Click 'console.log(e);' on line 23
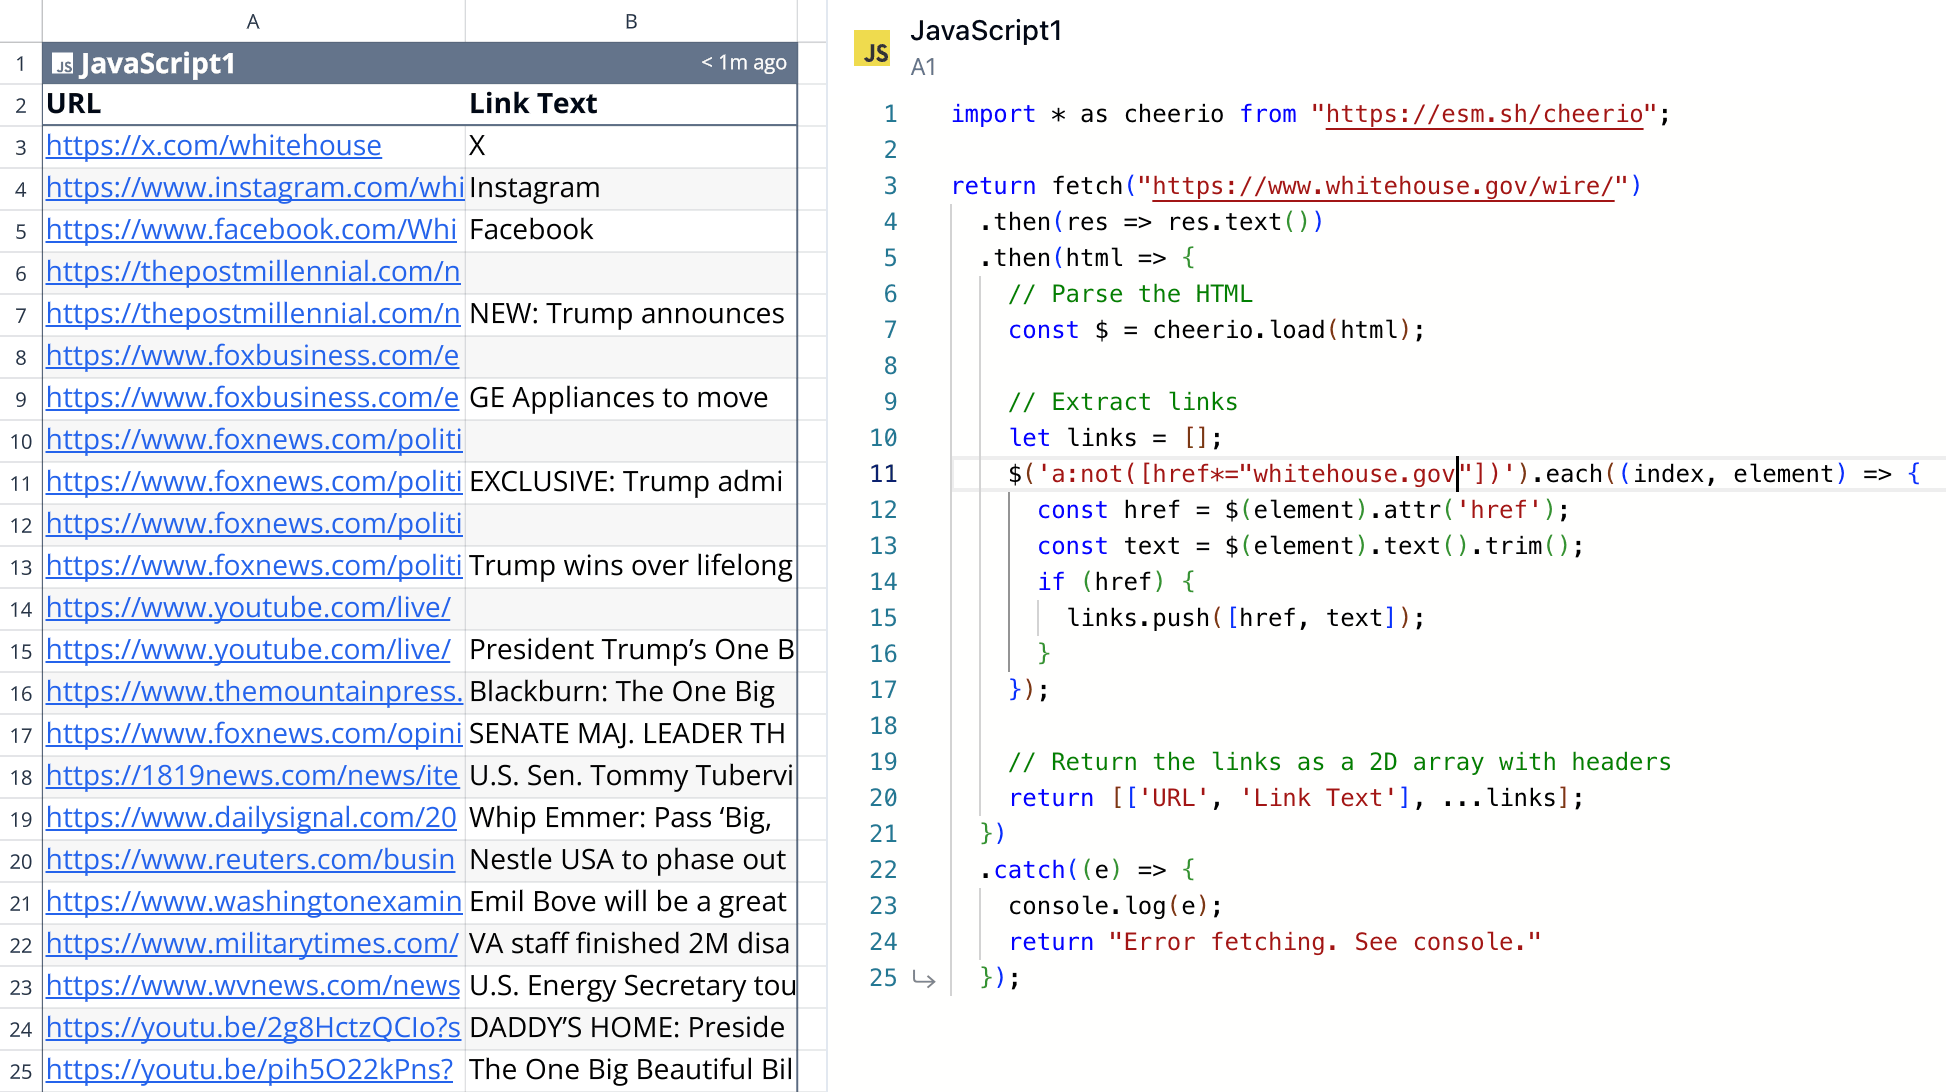Viewport: 1946px width, 1092px height. point(1115,906)
